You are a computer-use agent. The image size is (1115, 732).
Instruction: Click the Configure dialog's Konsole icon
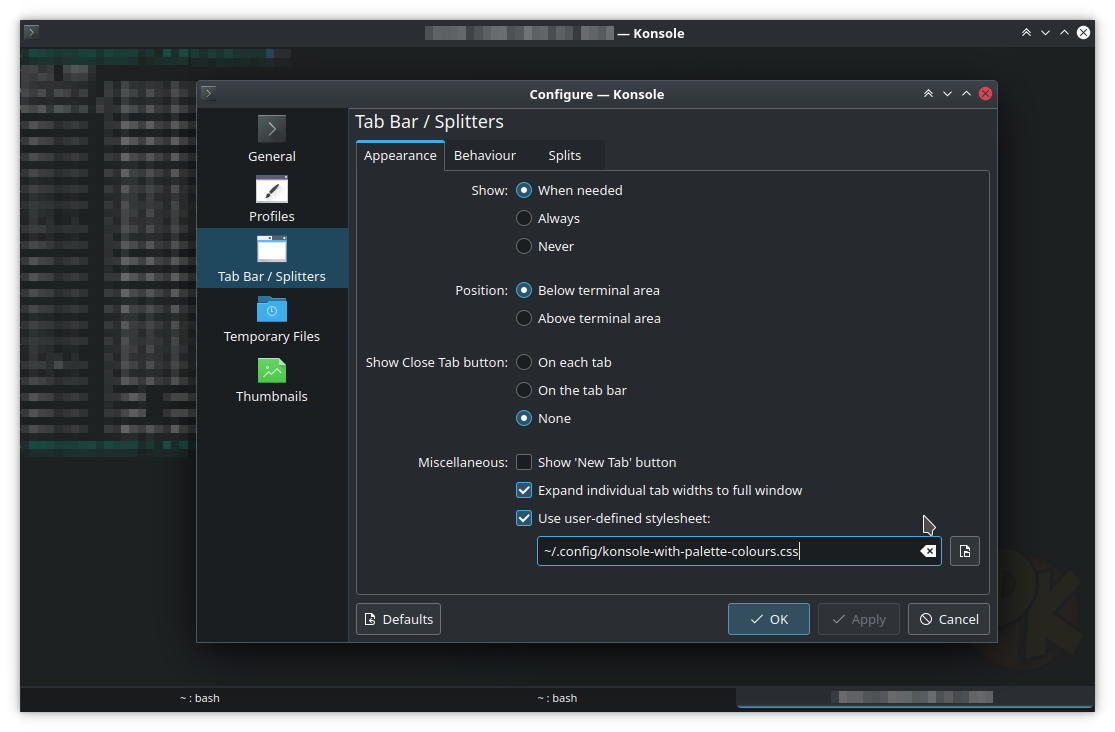tap(208, 93)
